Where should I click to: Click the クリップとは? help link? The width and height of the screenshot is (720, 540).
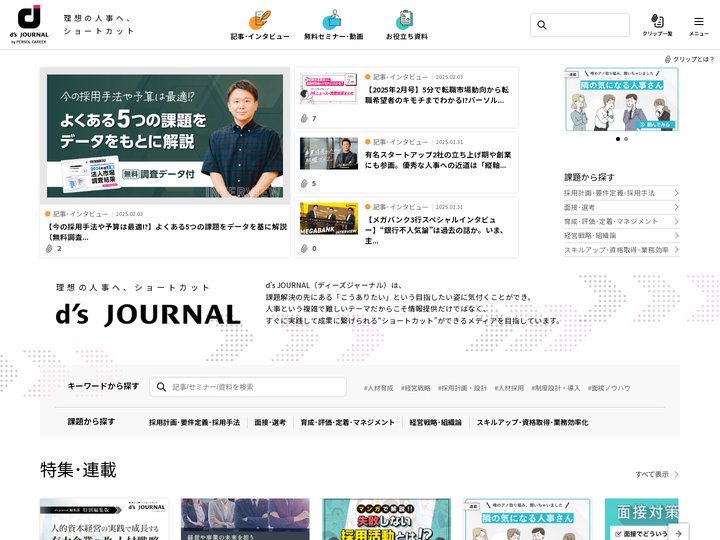pos(689,59)
